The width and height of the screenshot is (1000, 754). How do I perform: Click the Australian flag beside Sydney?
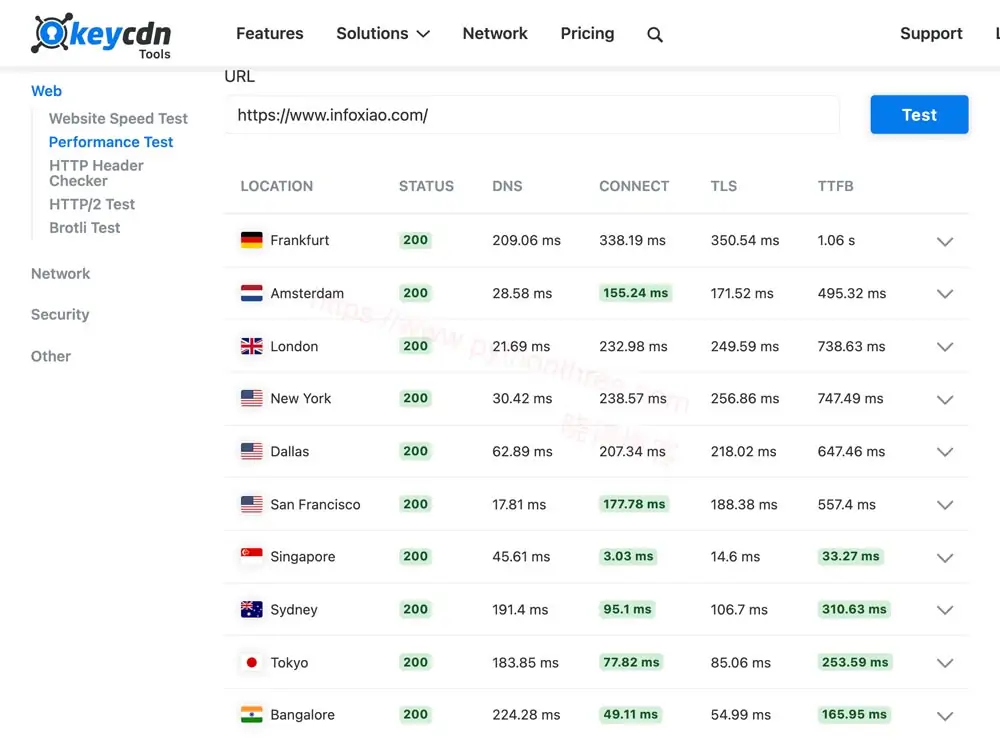[252, 609]
